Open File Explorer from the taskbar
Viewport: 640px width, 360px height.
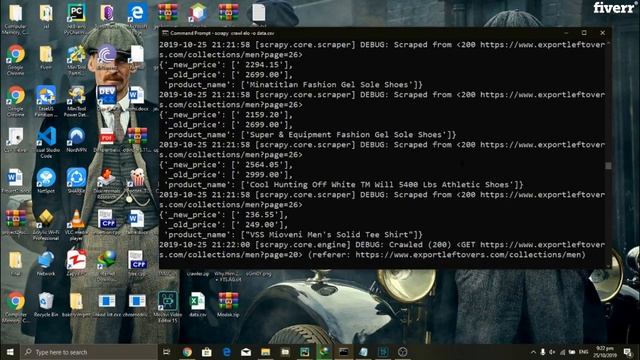[266, 352]
